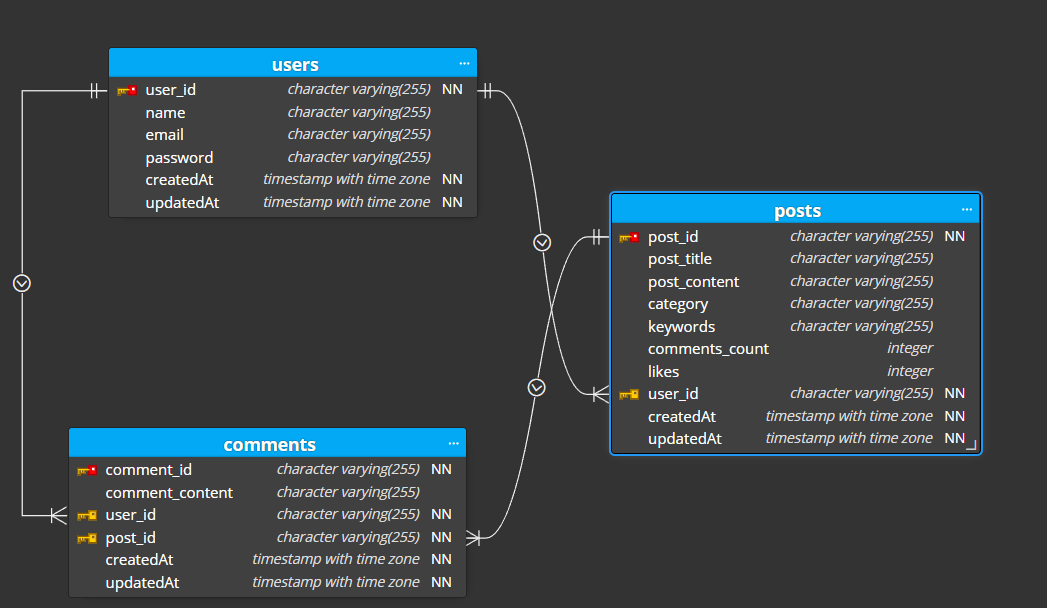Expand the circle chevron on the users-posts relationship line
Viewport: 1047px width, 608px height.
(542, 241)
